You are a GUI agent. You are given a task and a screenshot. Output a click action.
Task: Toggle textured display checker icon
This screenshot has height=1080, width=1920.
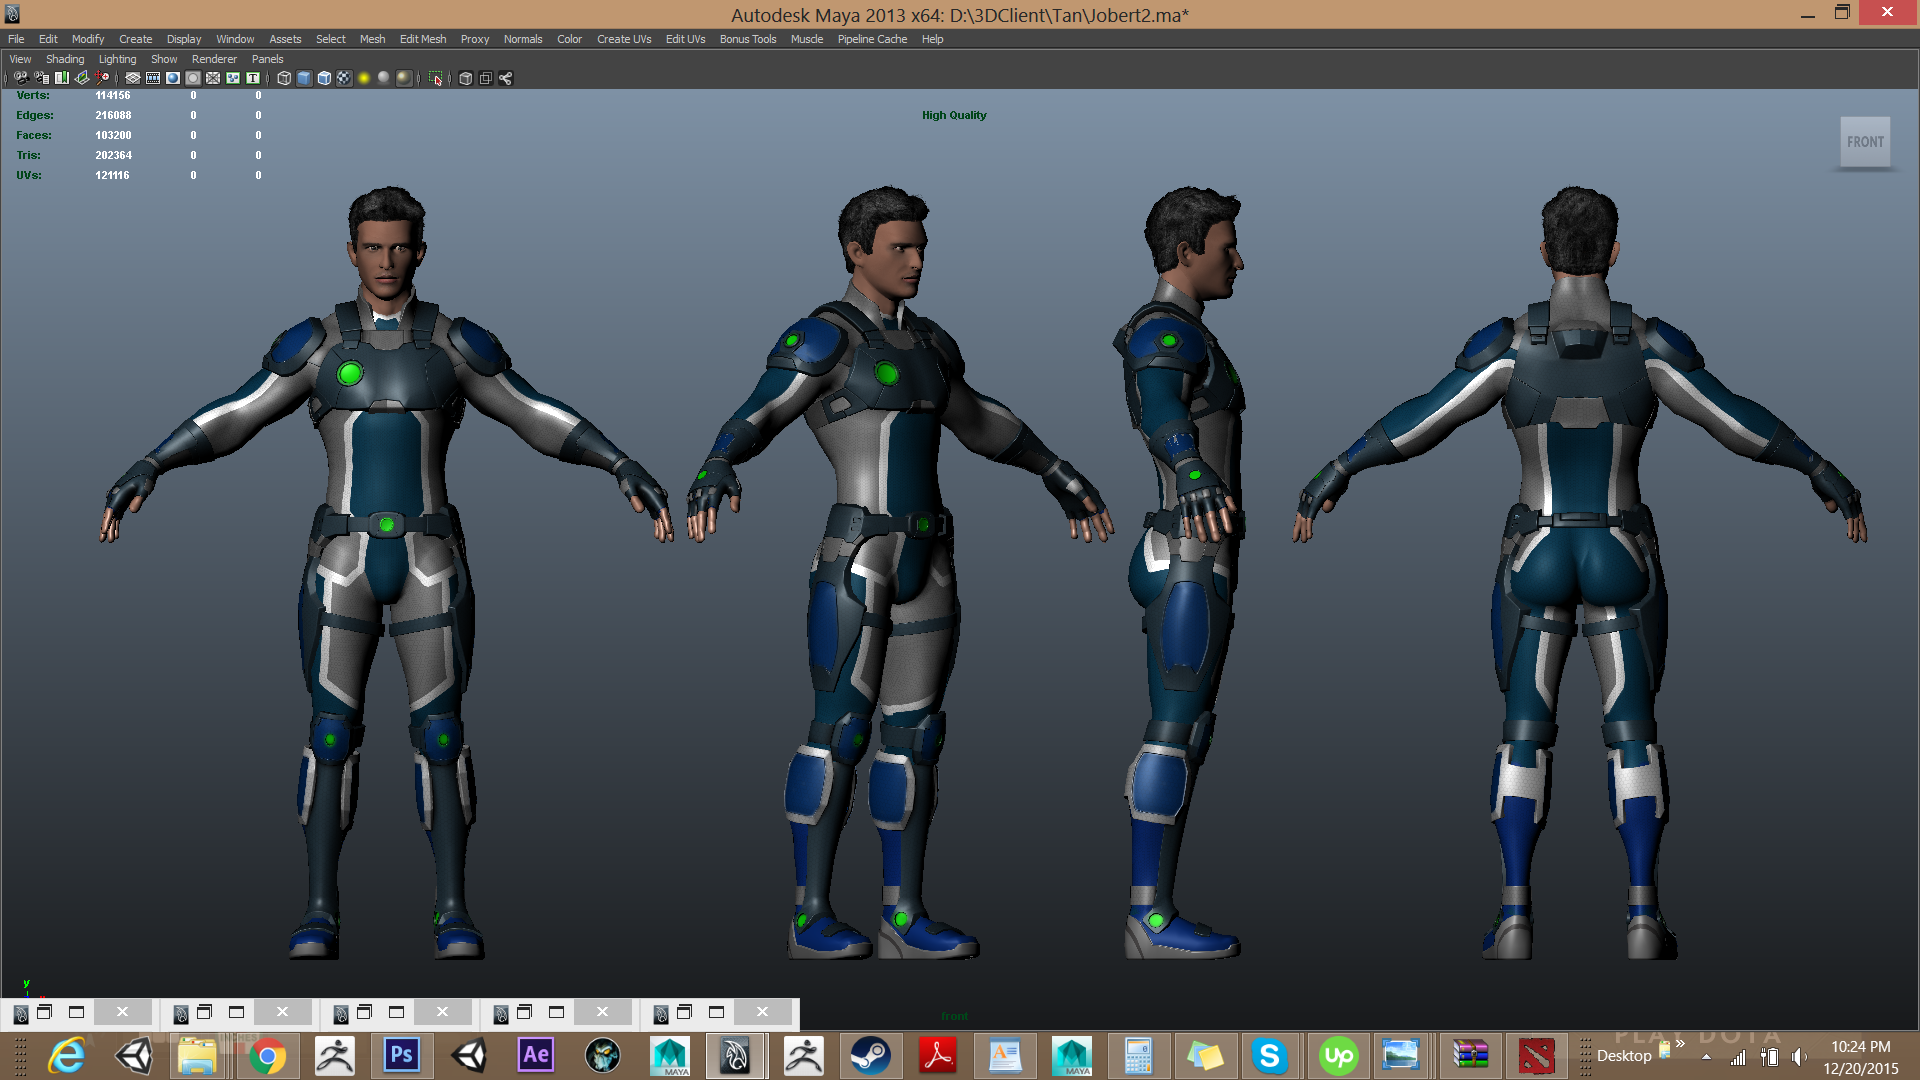click(x=344, y=78)
